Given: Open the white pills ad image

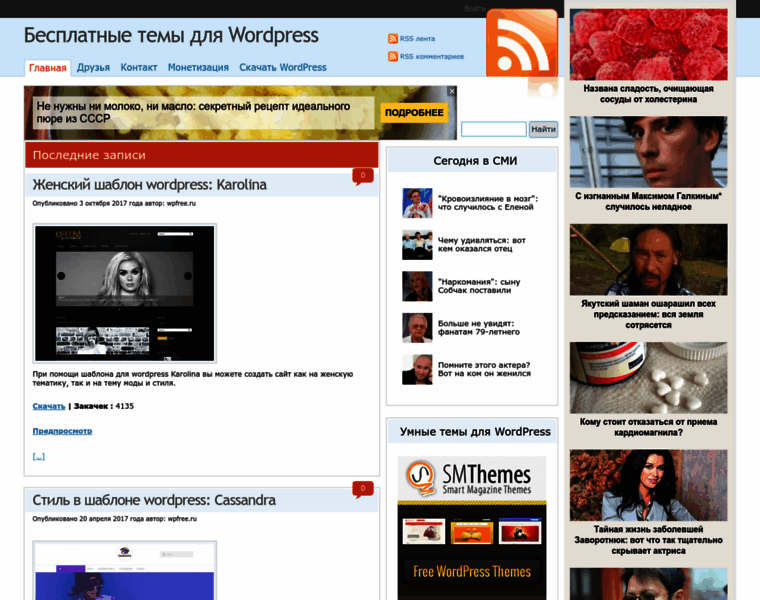Looking at the screenshot, I should (x=649, y=378).
